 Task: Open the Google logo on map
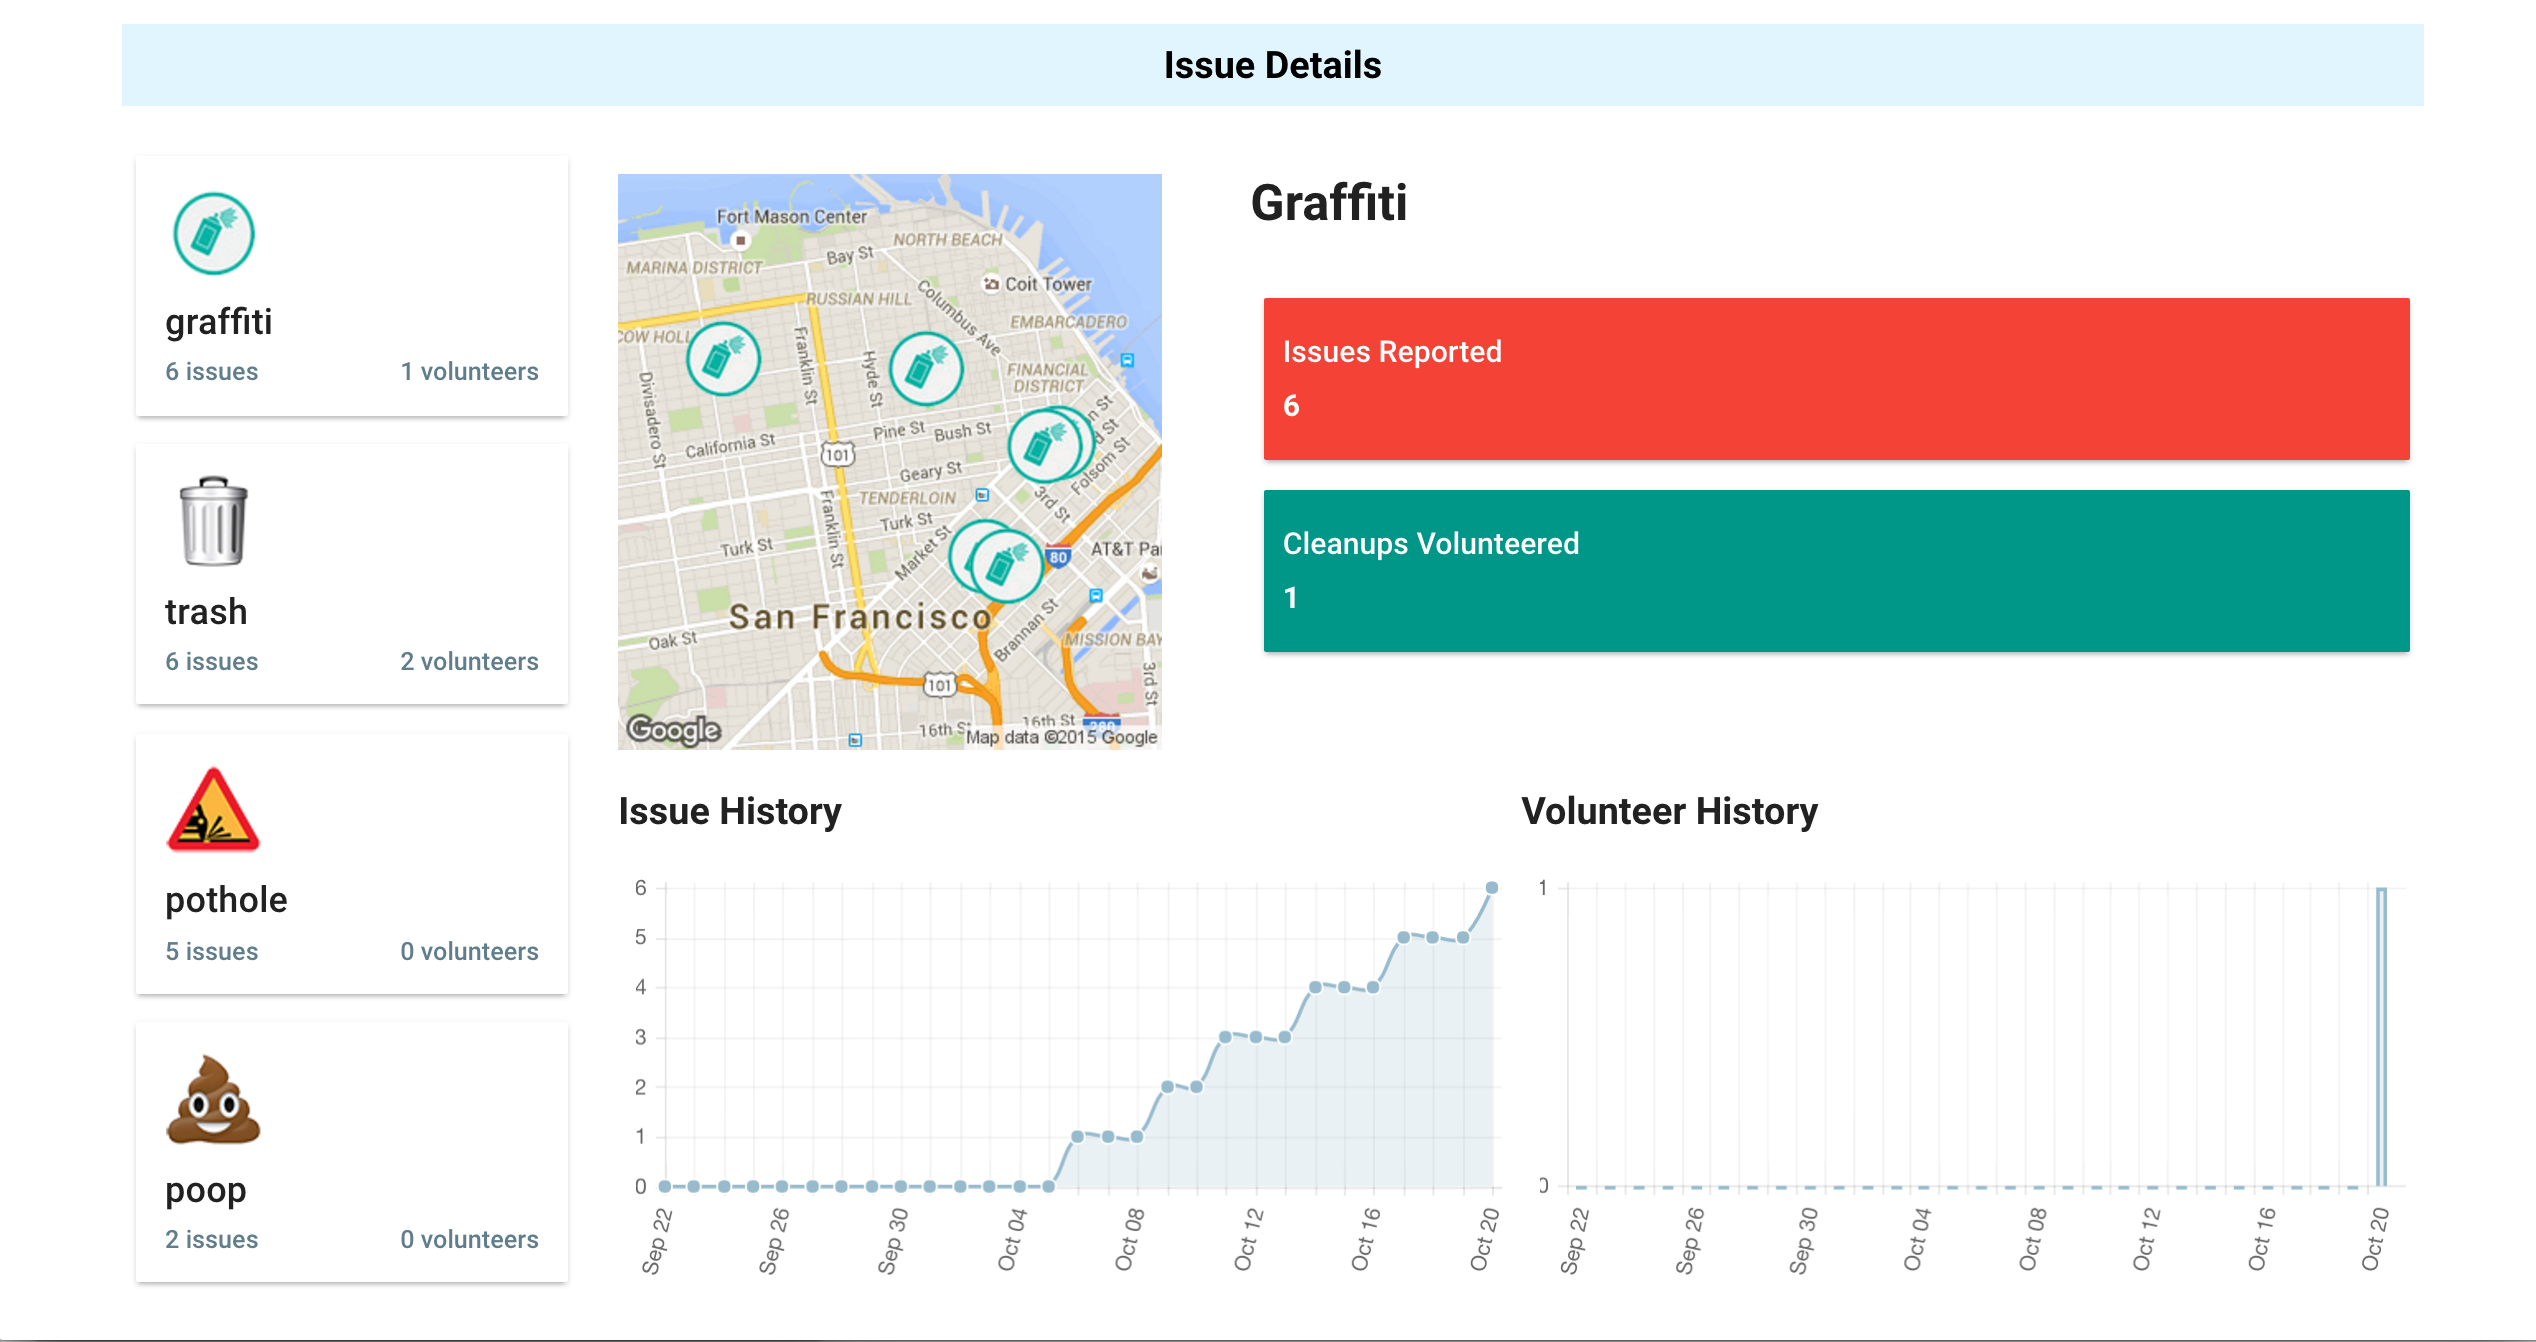click(673, 730)
